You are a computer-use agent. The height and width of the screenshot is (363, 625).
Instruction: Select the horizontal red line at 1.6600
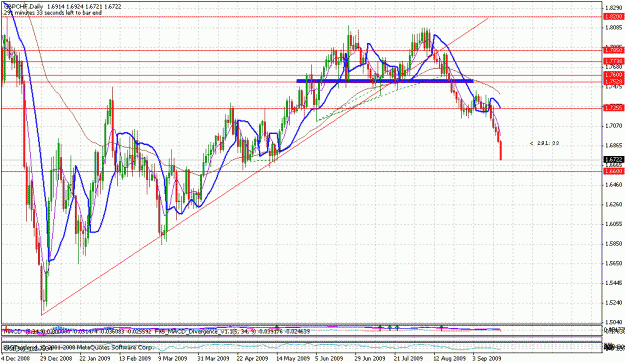(302, 172)
